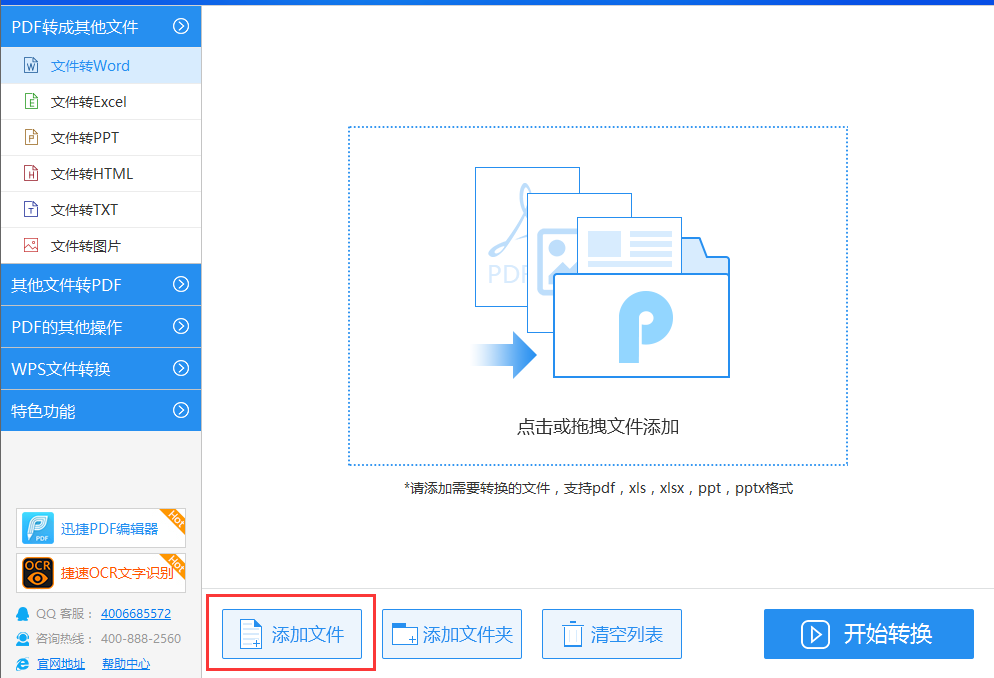Click the hotline number 400-888-2560
The height and width of the screenshot is (678, 994).
click(141, 639)
